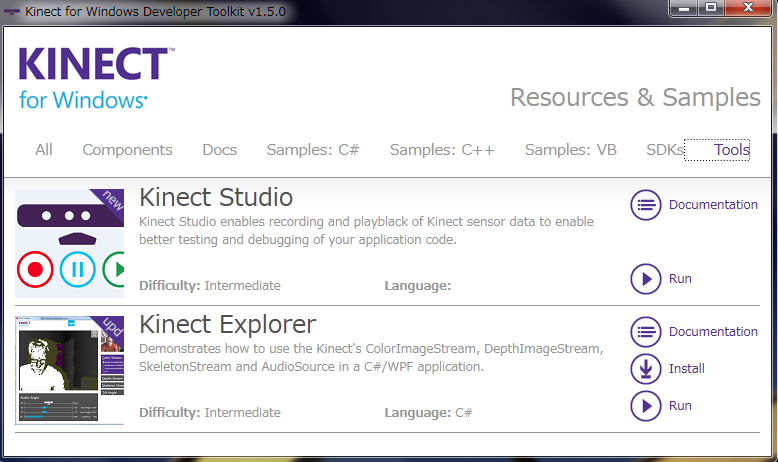The width and height of the screenshot is (778, 462).
Task: Open the Kinect Studio thumbnail image
Action: pos(70,243)
